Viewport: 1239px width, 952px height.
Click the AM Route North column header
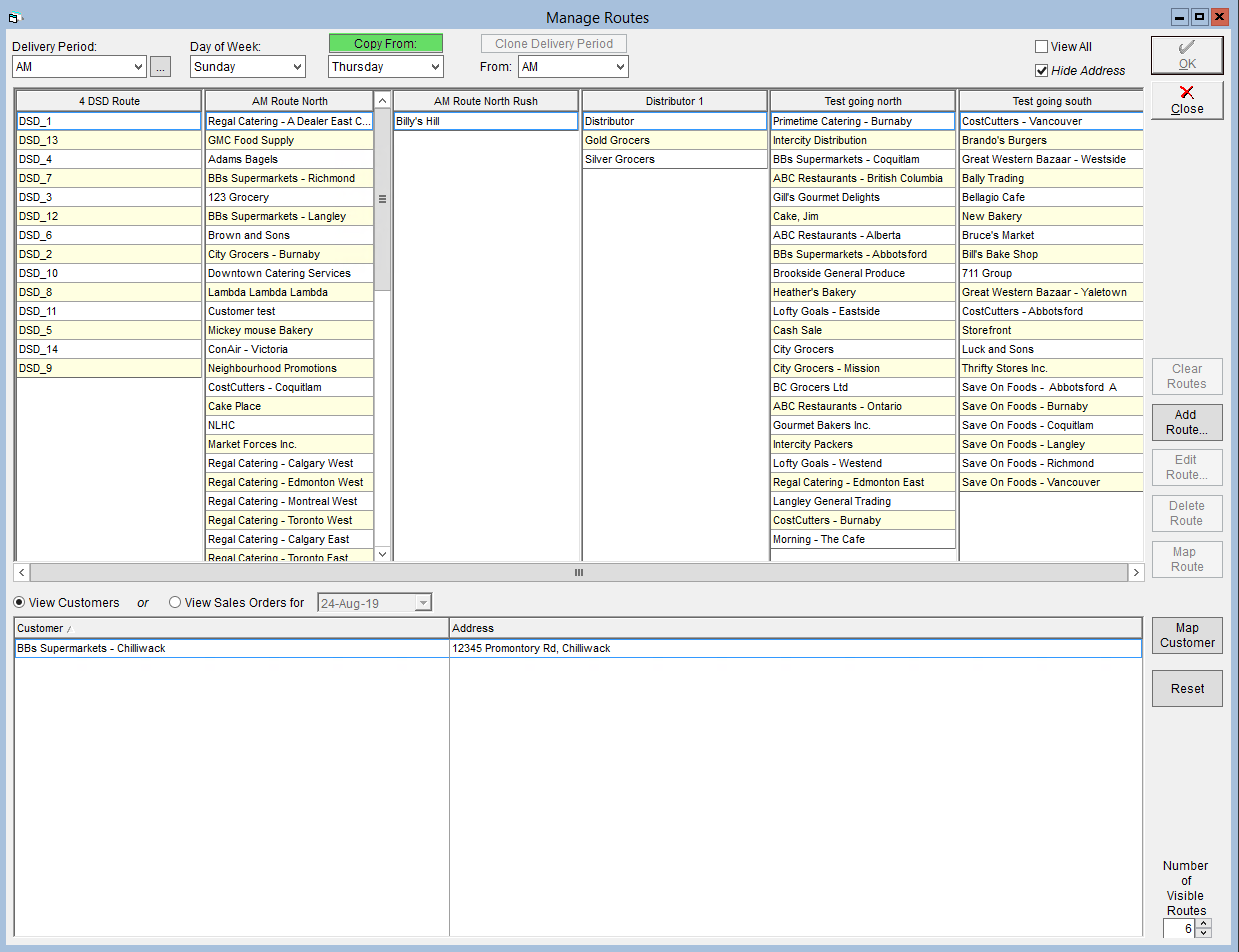tap(289, 101)
